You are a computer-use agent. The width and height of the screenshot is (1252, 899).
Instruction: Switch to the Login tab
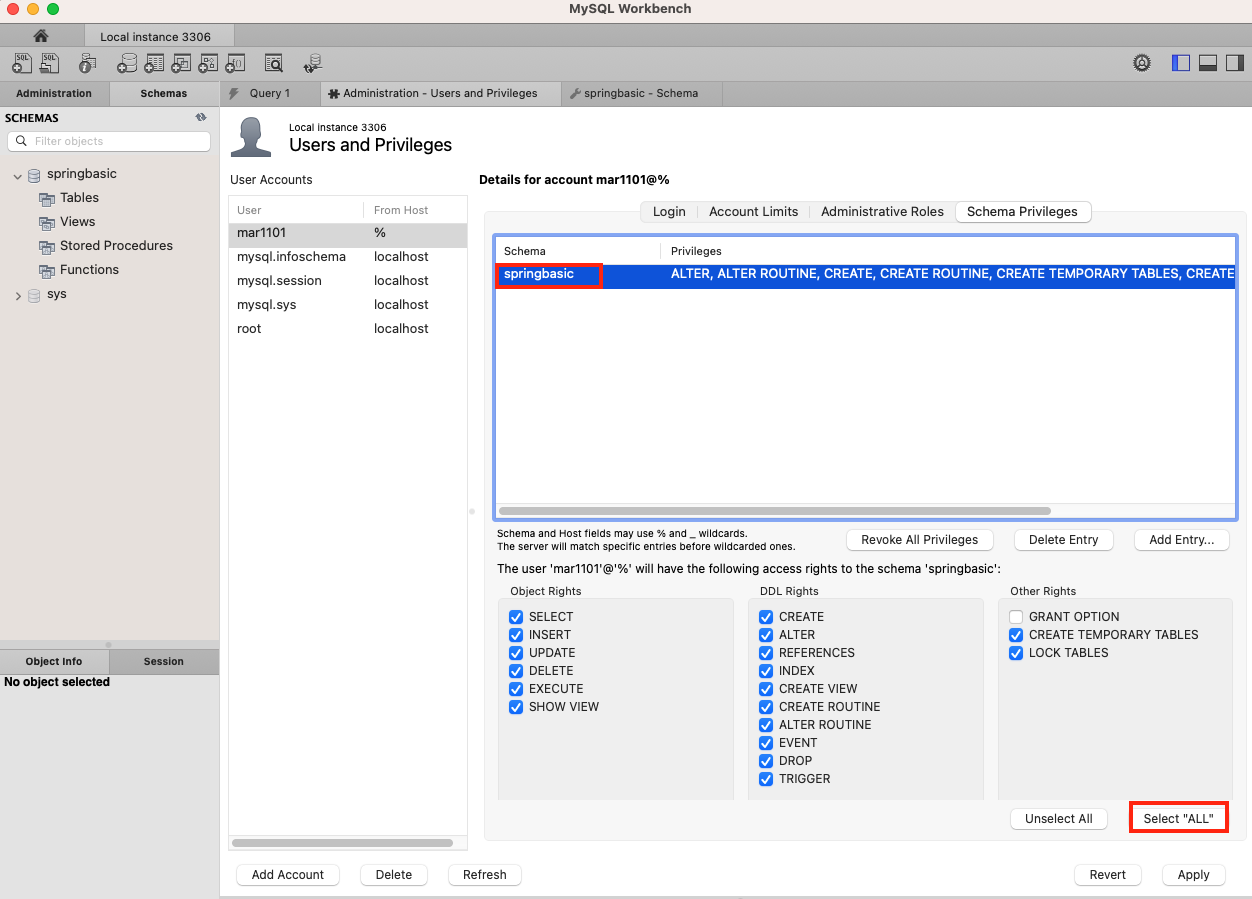(669, 212)
